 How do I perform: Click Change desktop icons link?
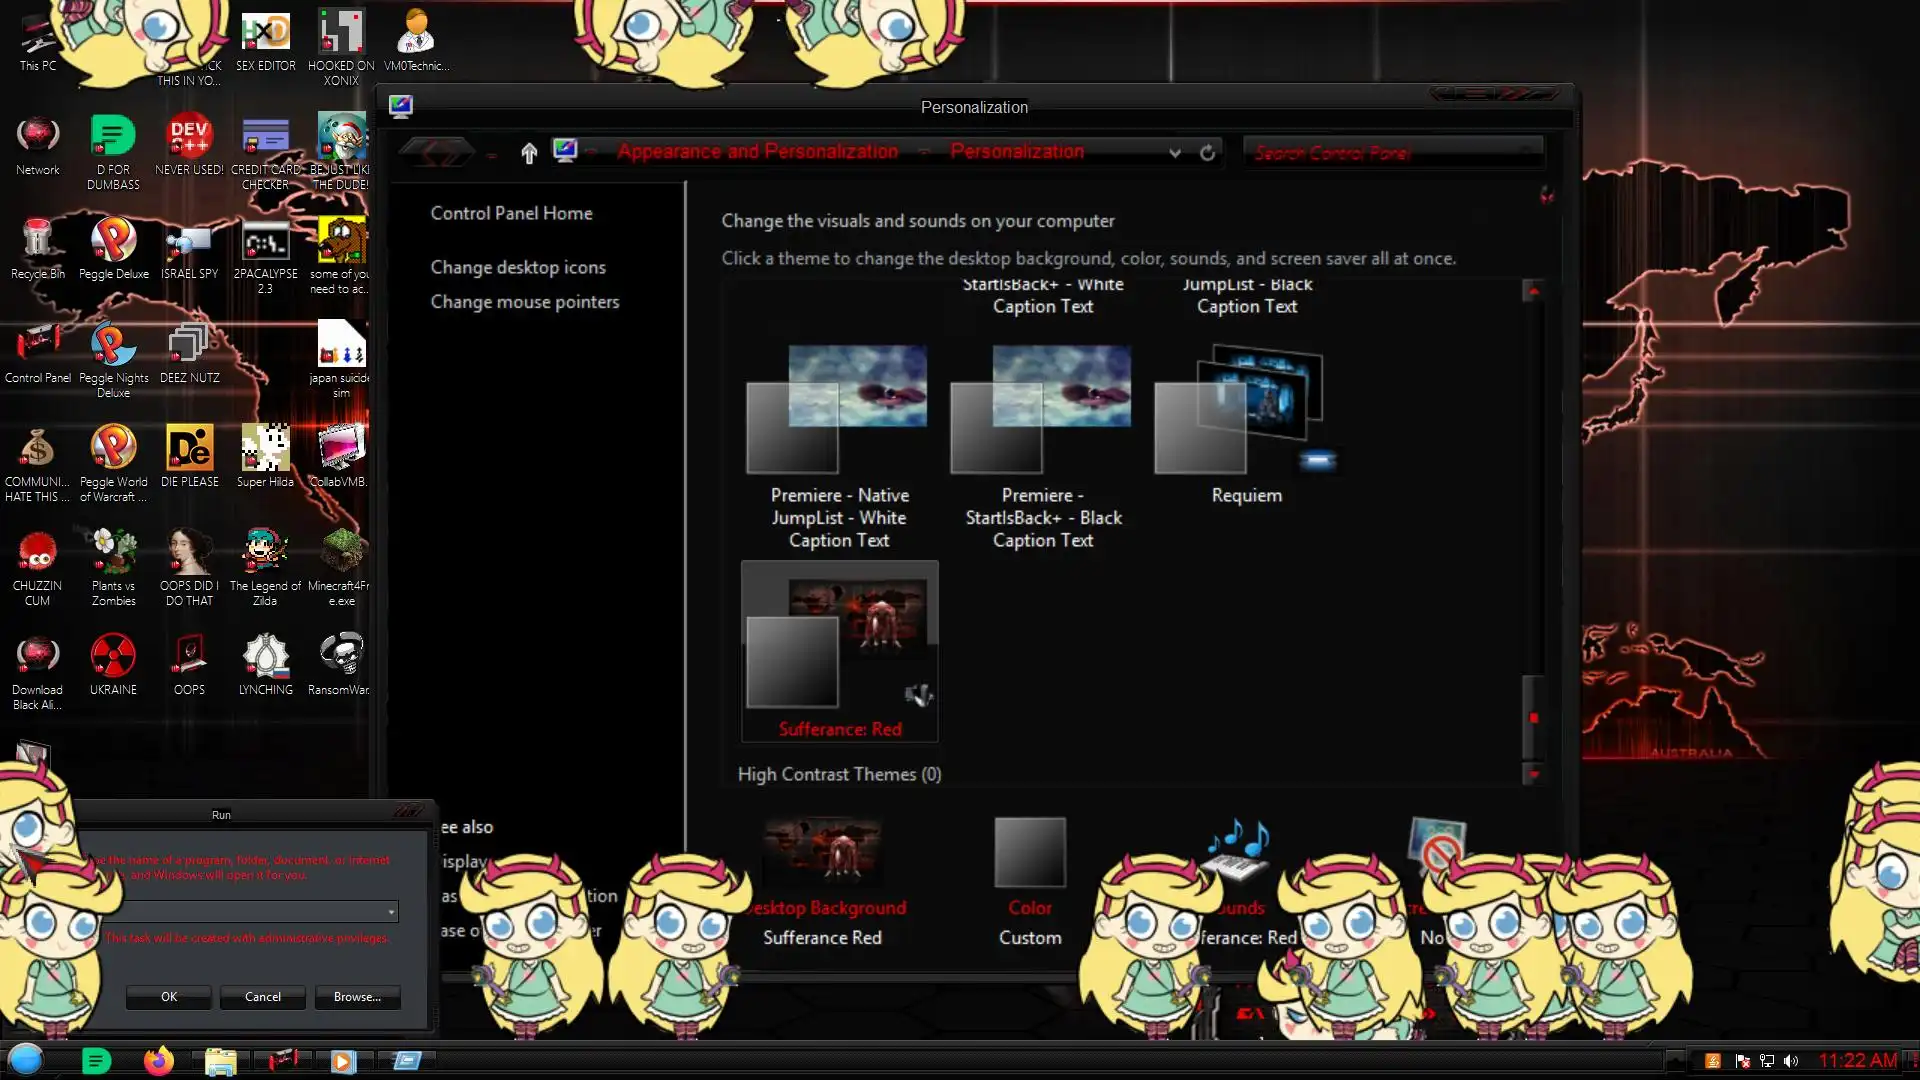(518, 268)
